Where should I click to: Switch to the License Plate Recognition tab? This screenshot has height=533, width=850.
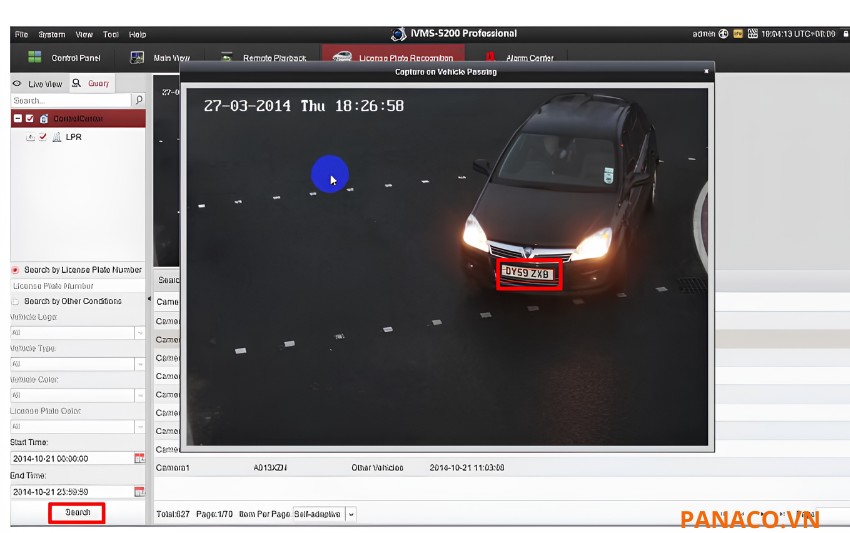pyautogui.click(x=393, y=56)
